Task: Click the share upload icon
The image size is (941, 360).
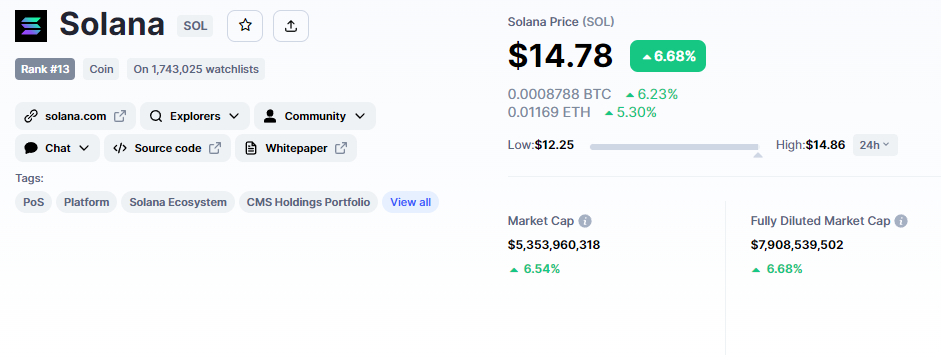Action: pos(291,26)
